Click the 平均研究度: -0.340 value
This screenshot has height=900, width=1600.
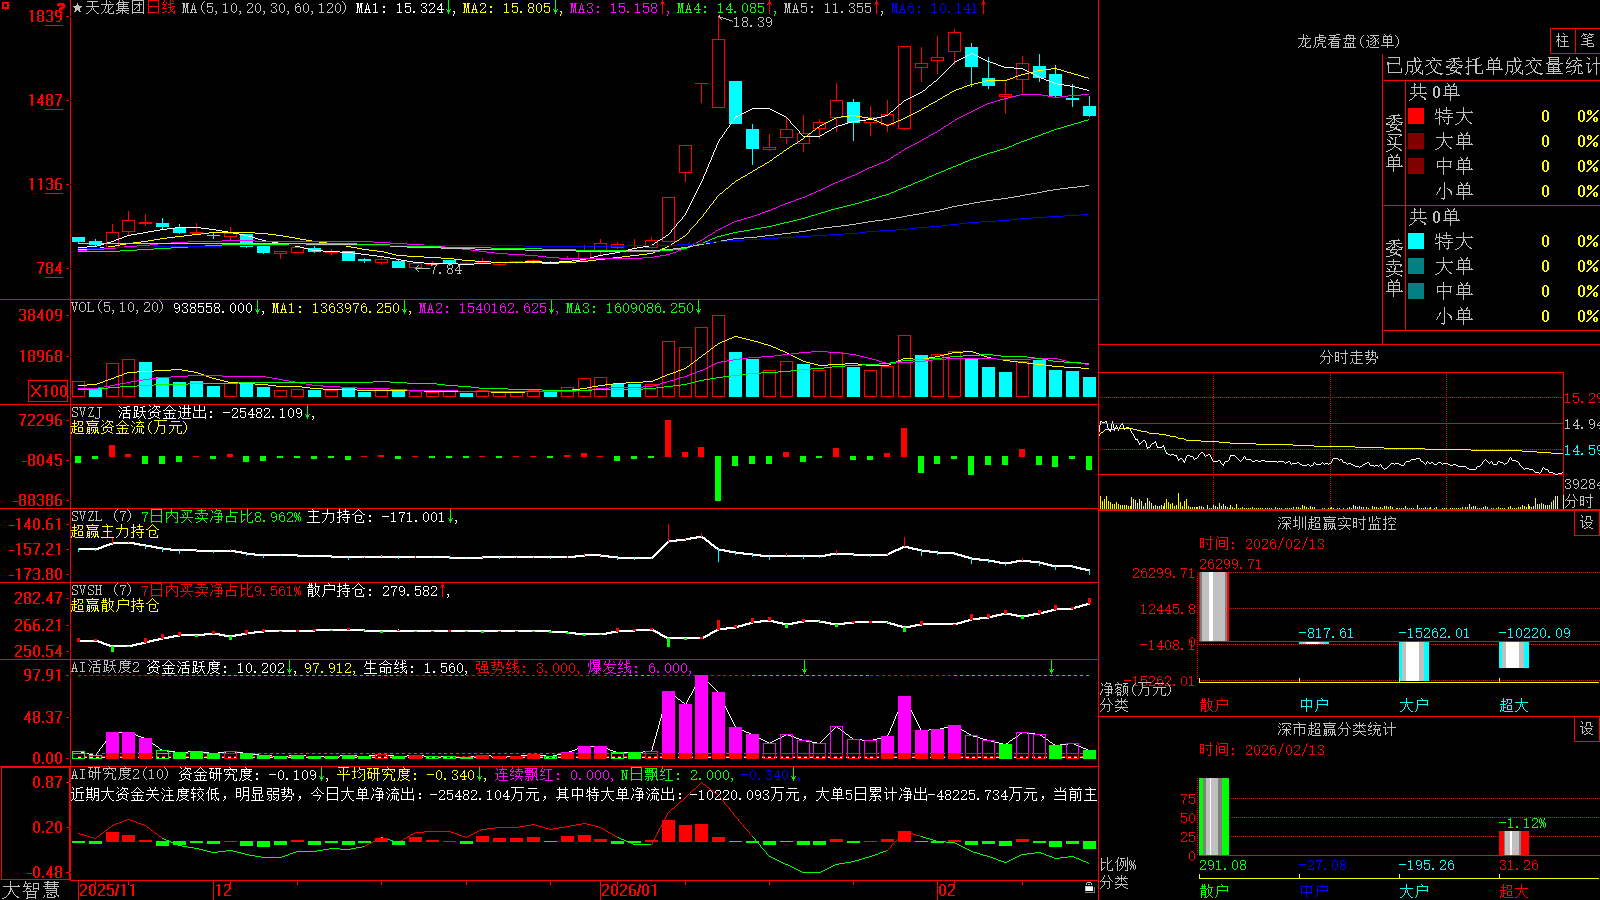coord(405,774)
